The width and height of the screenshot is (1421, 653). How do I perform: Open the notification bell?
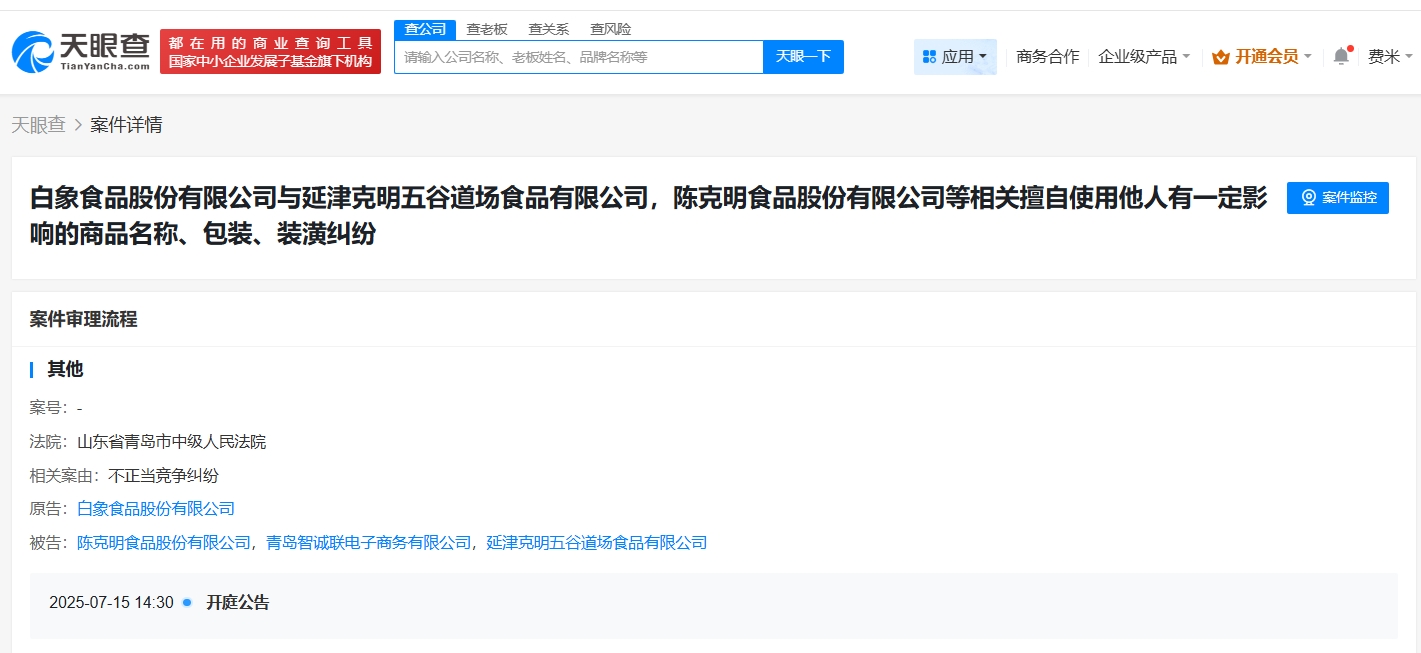coord(1341,56)
